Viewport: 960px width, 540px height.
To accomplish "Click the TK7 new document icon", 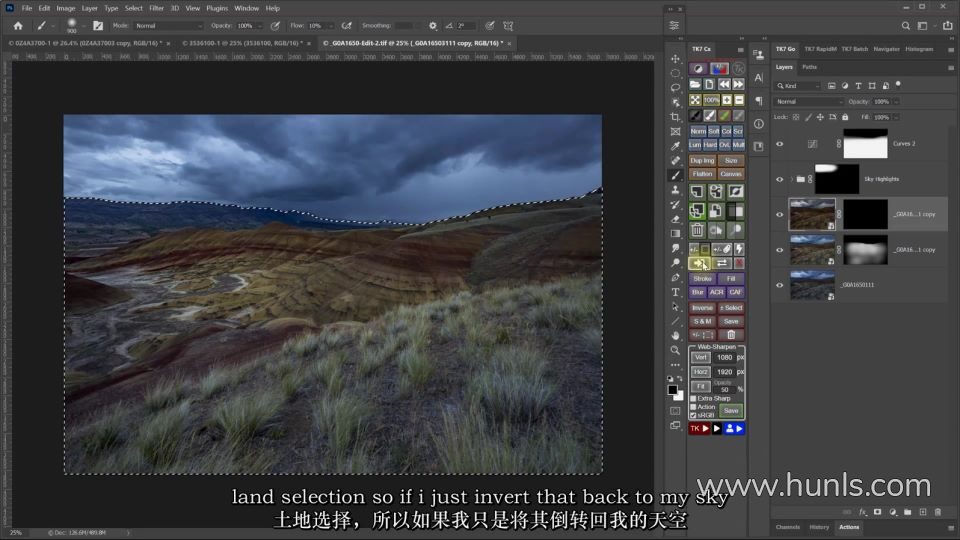I will [x=710, y=84].
